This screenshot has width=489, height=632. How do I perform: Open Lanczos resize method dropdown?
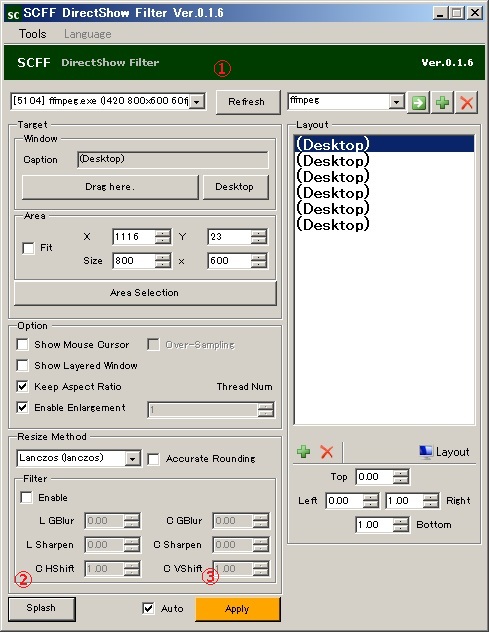tap(132, 459)
